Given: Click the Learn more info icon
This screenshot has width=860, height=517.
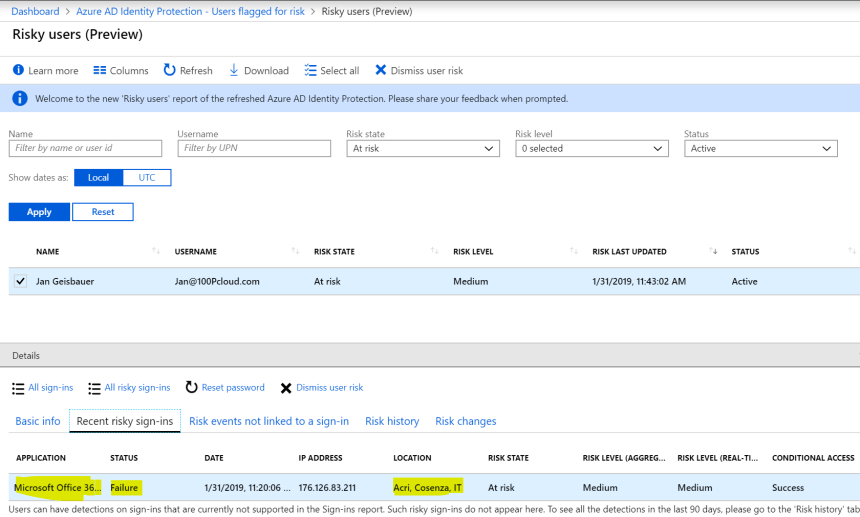Looking at the screenshot, I should (18, 71).
